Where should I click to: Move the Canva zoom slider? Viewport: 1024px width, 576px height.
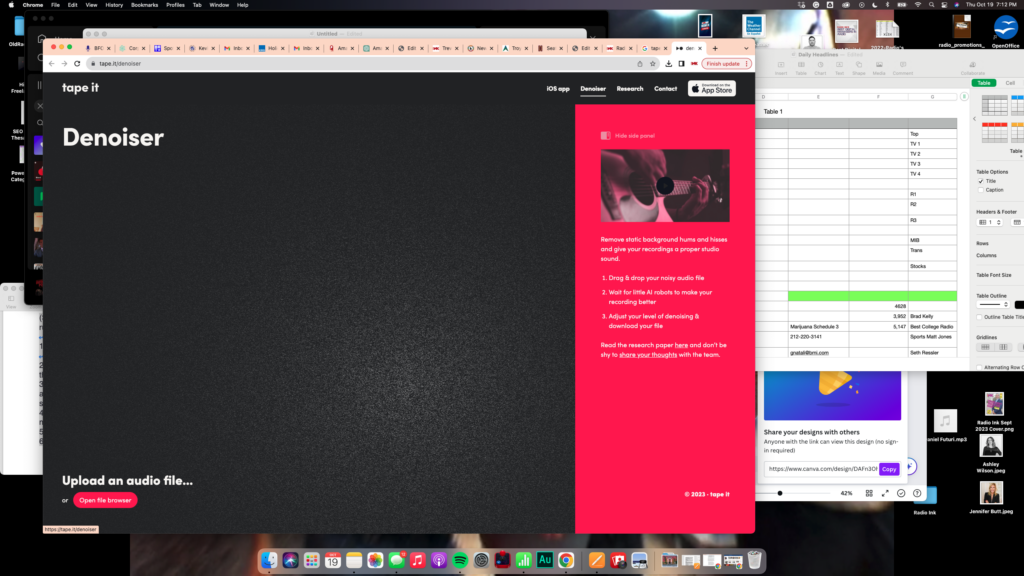point(780,493)
